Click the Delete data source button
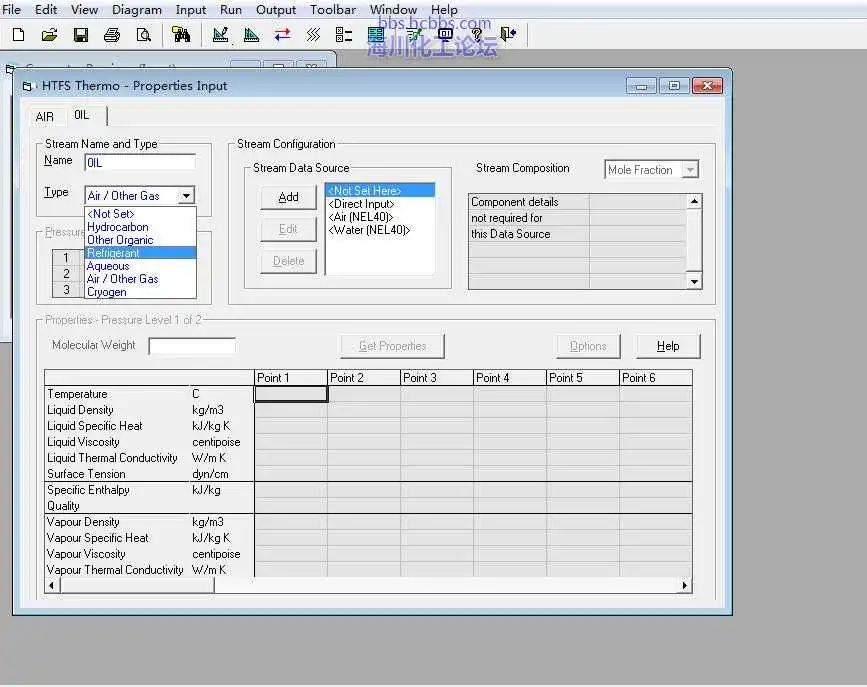This screenshot has height=687, width=867. click(x=289, y=261)
